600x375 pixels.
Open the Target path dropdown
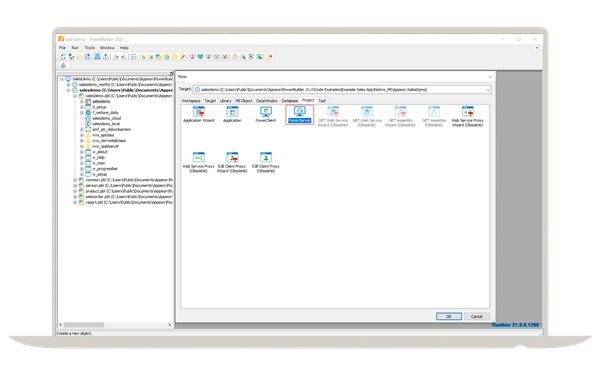pos(488,90)
